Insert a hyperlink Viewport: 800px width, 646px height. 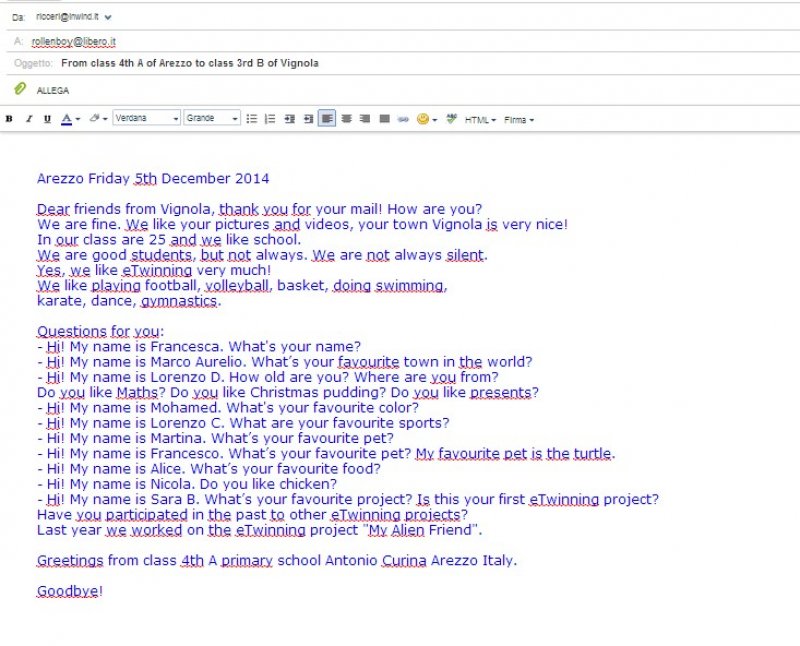[x=403, y=119]
